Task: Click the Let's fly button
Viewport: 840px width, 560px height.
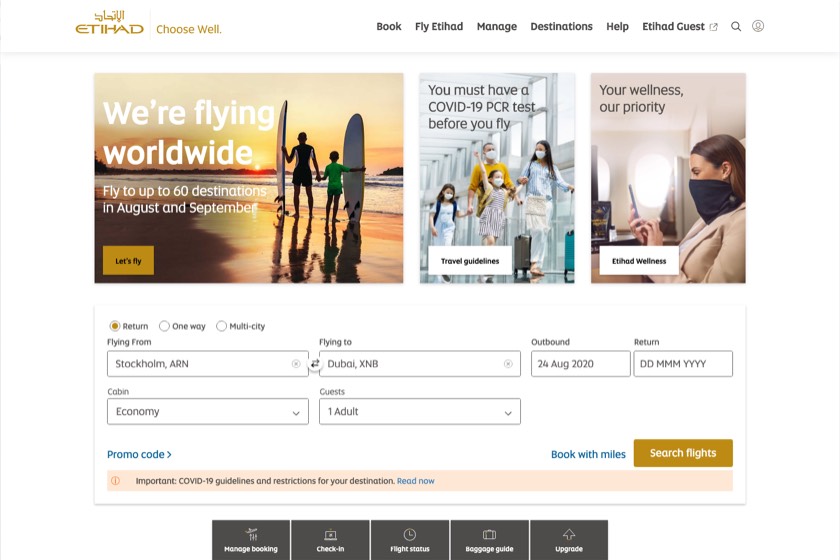Action: [128, 260]
